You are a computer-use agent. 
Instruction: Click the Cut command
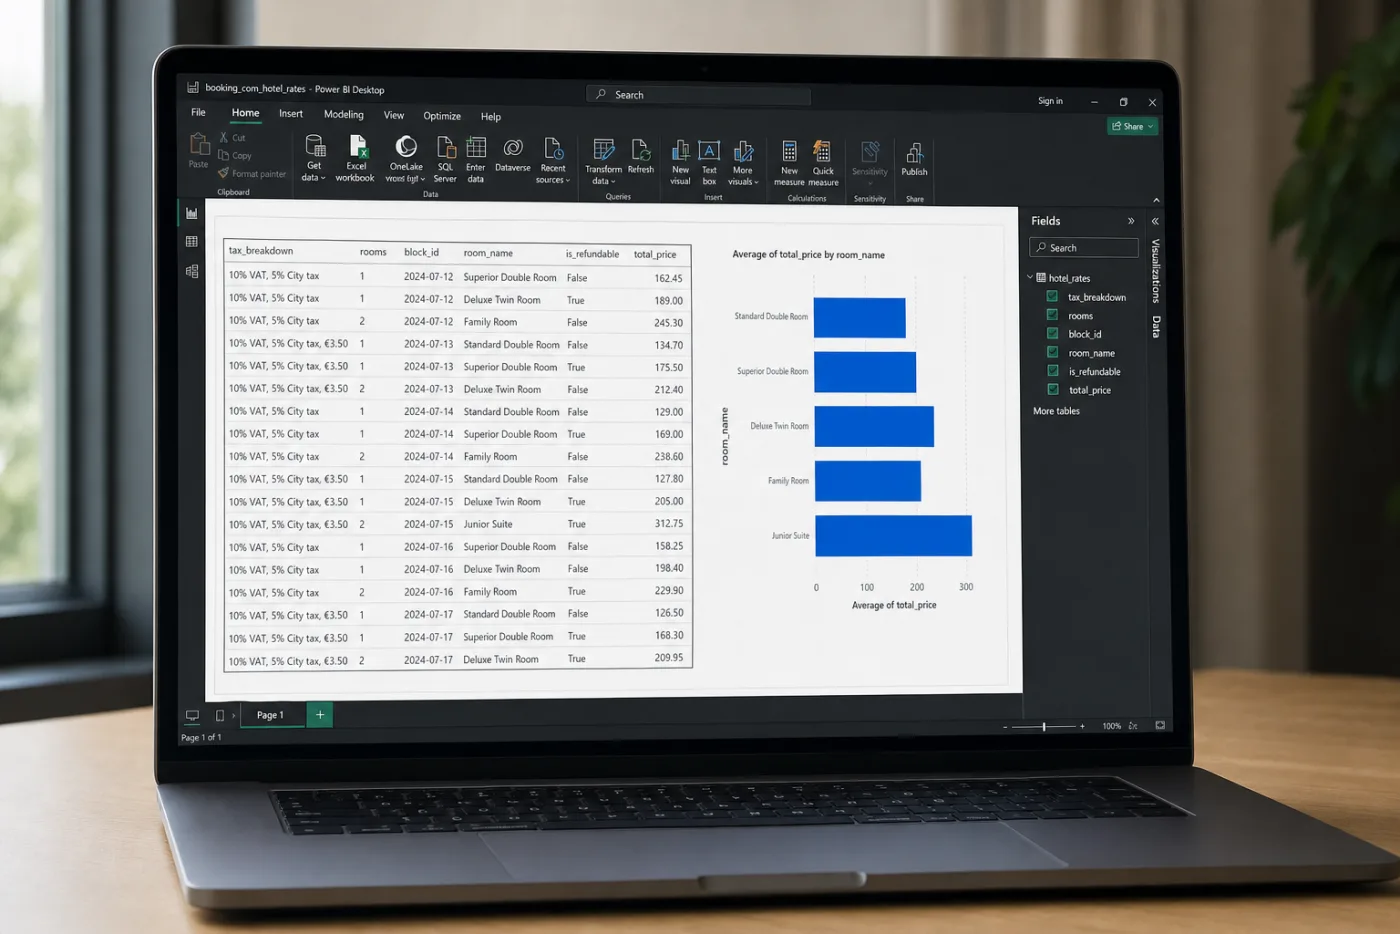232,138
